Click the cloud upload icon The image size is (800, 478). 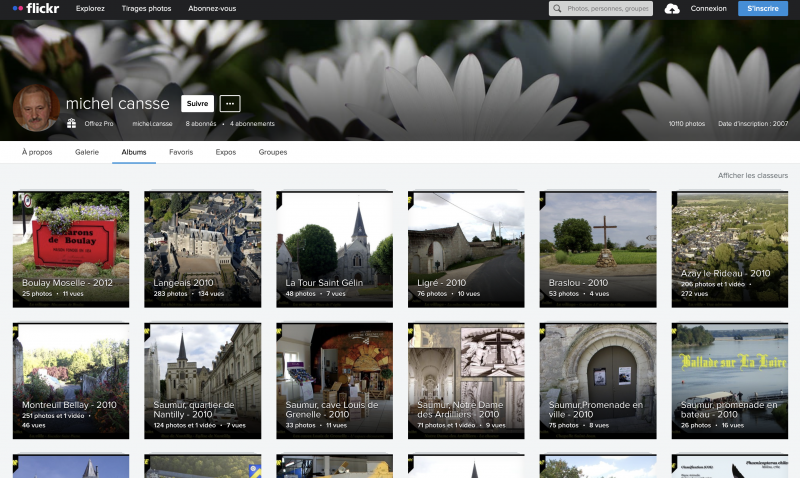(672, 8)
